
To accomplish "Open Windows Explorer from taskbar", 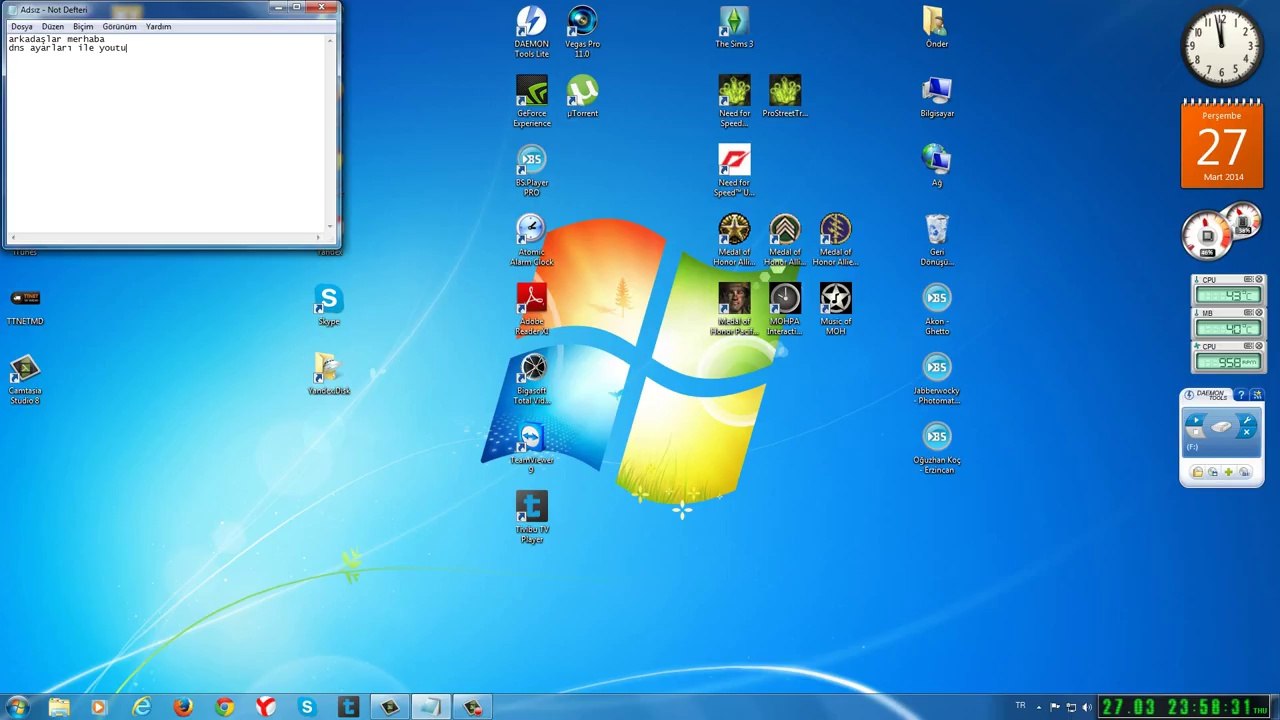I will [59, 707].
